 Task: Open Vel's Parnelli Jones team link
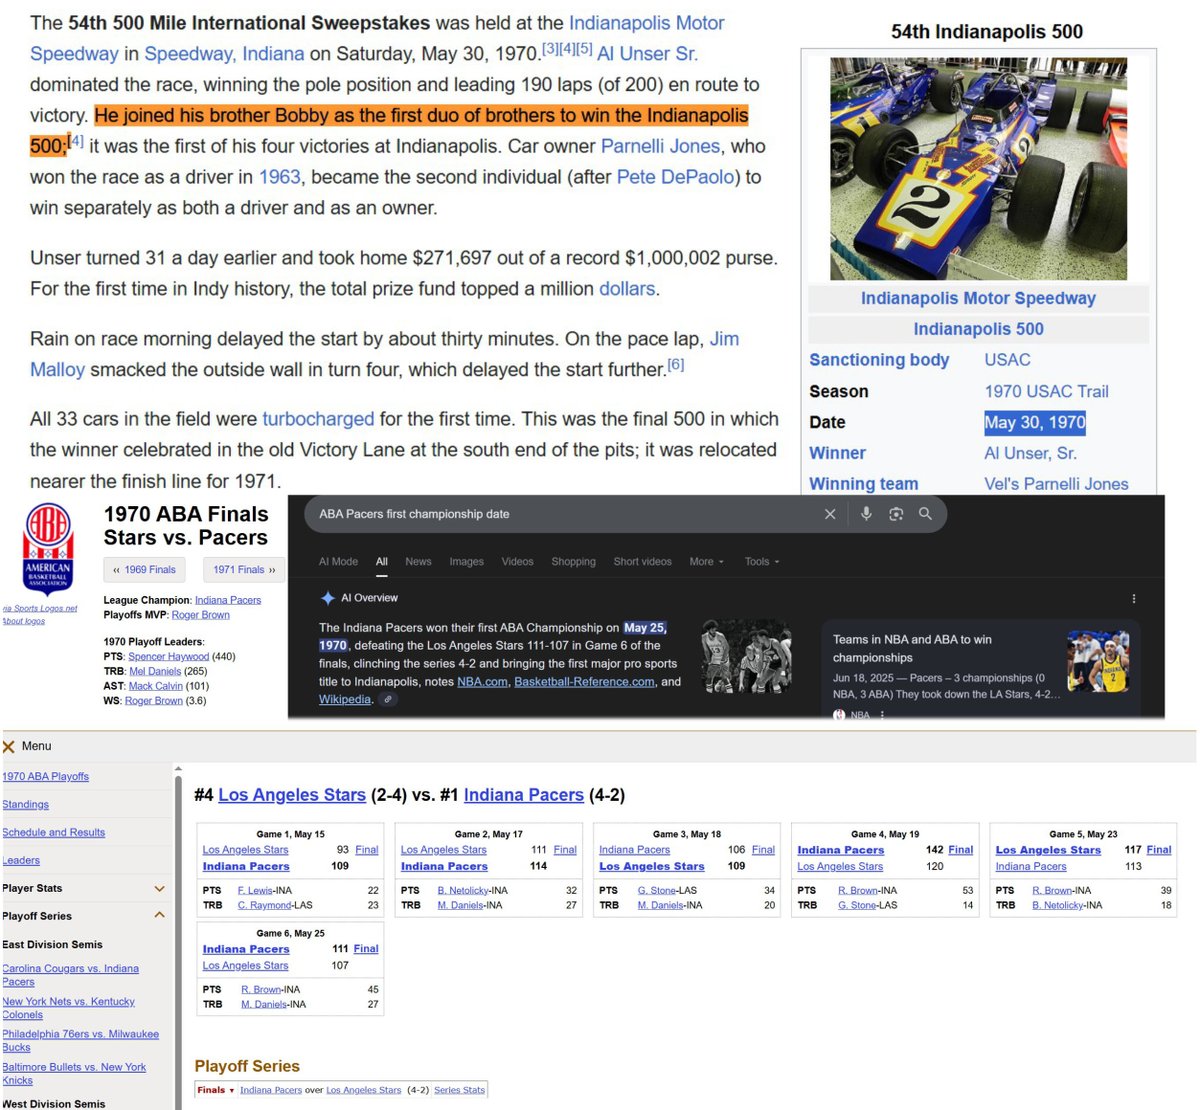tap(1056, 484)
